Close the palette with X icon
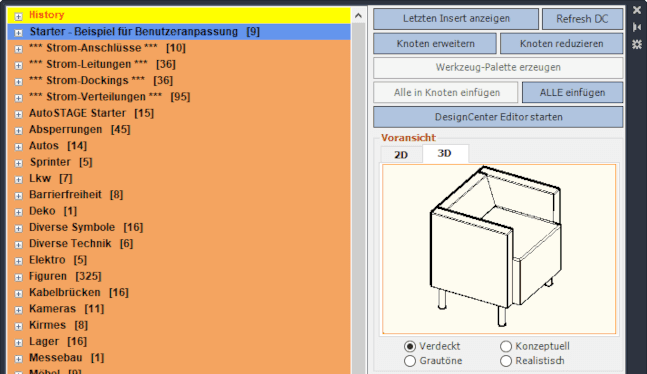The width and height of the screenshot is (647, 374). (637, 10)
